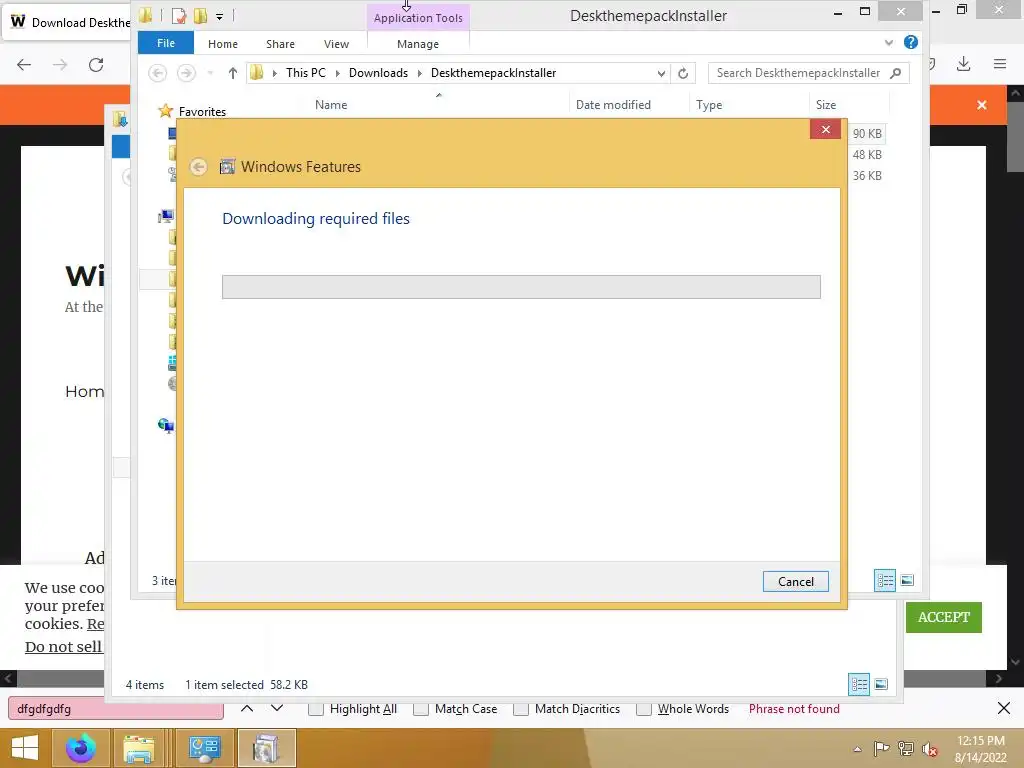Screen dimensions: 1024x768
Task: Click find bar text field dfgdfgdfg
Action: click(116, 709)
